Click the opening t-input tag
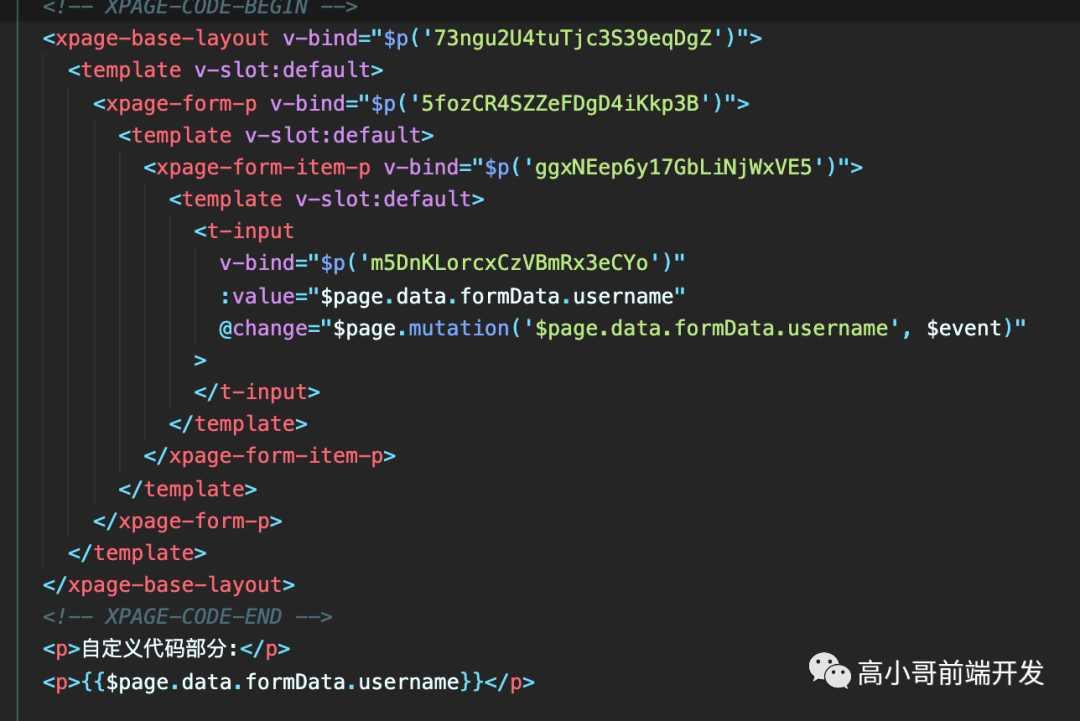This screenshot has width=1080, height=721. [245, 231]
